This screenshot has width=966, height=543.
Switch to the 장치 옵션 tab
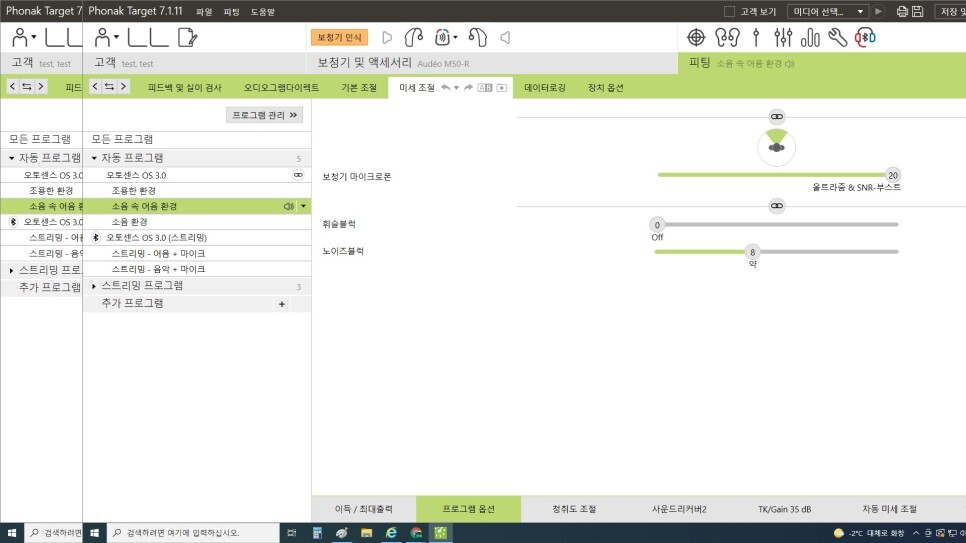coord(606,88)
